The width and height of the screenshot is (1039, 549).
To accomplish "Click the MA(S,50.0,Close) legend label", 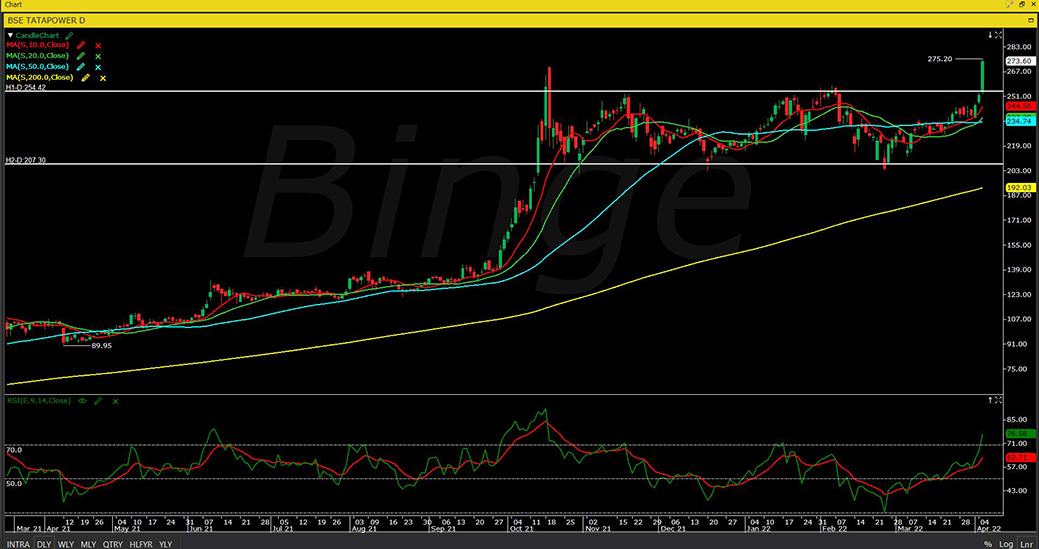I will tap(36, 67).
